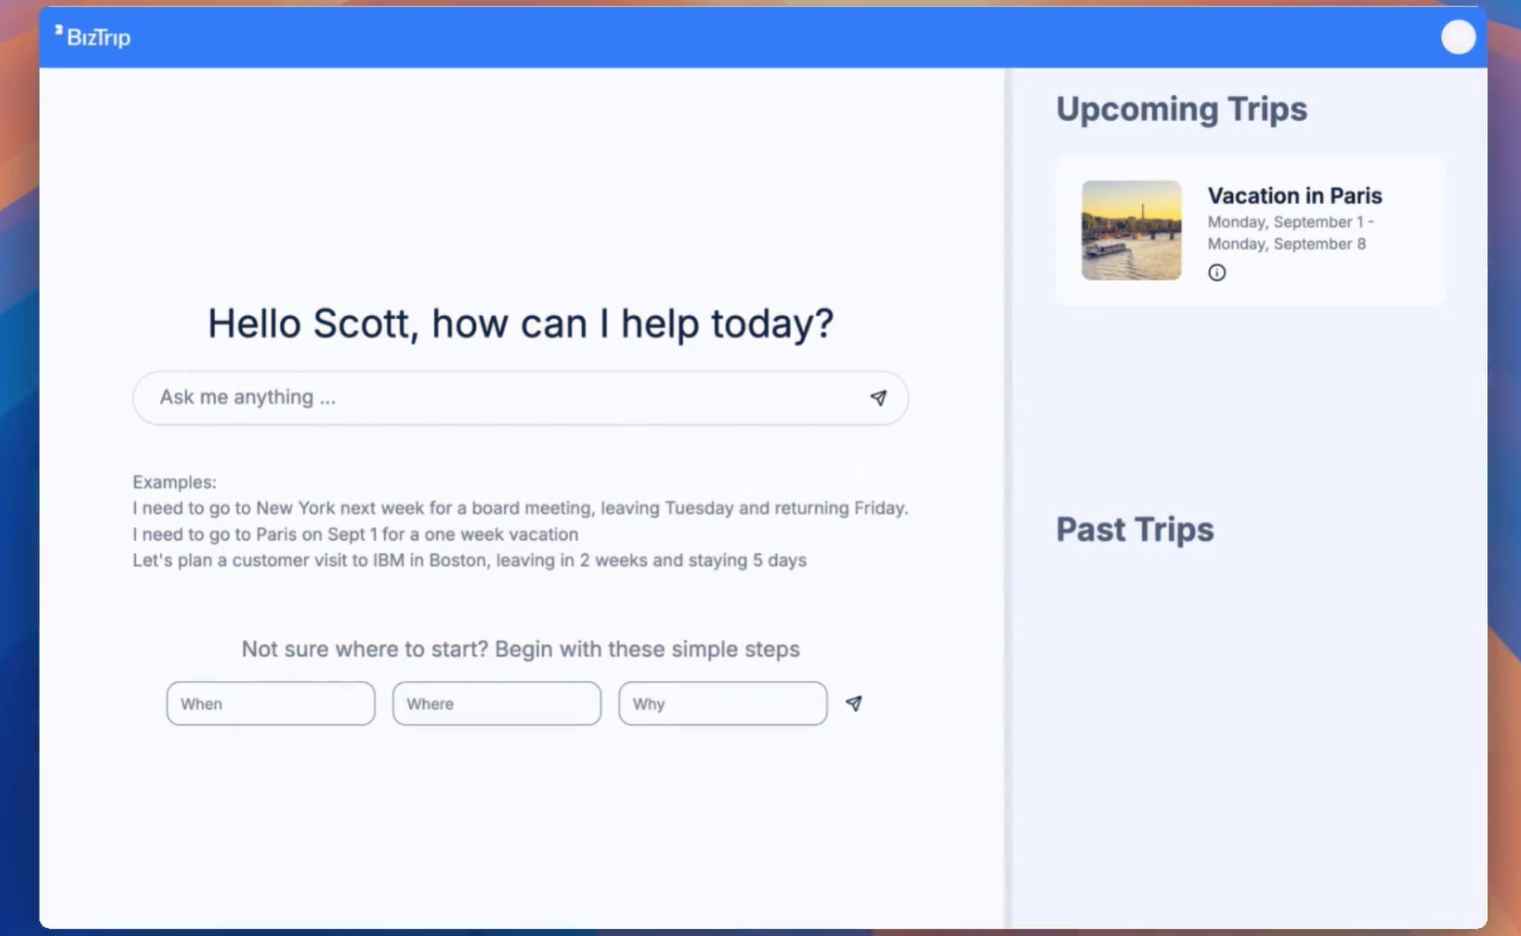Click the Paris trip date range text

[1289, 233]
